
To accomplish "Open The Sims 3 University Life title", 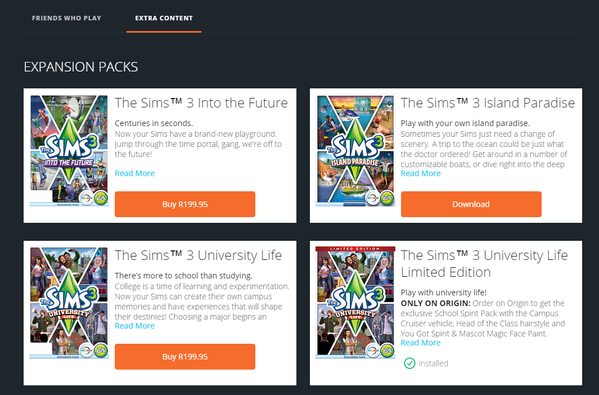I will tap(199, 255).
